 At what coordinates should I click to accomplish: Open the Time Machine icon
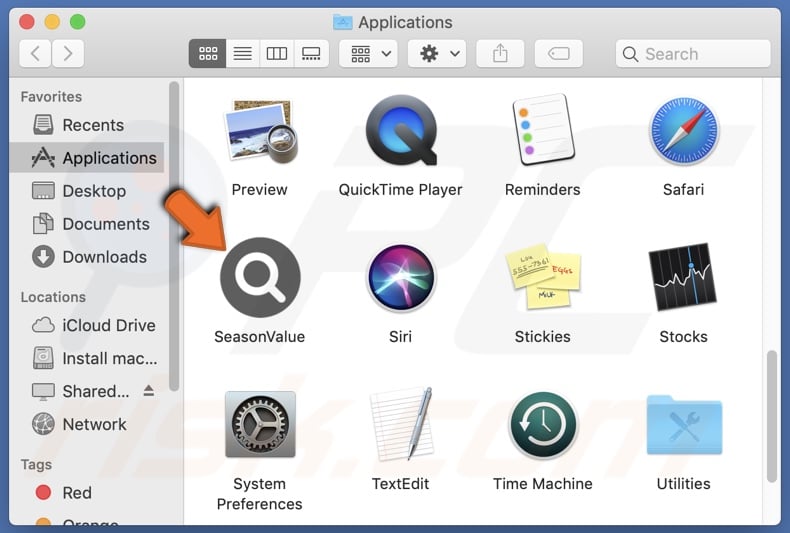click(x=543, y=425)
